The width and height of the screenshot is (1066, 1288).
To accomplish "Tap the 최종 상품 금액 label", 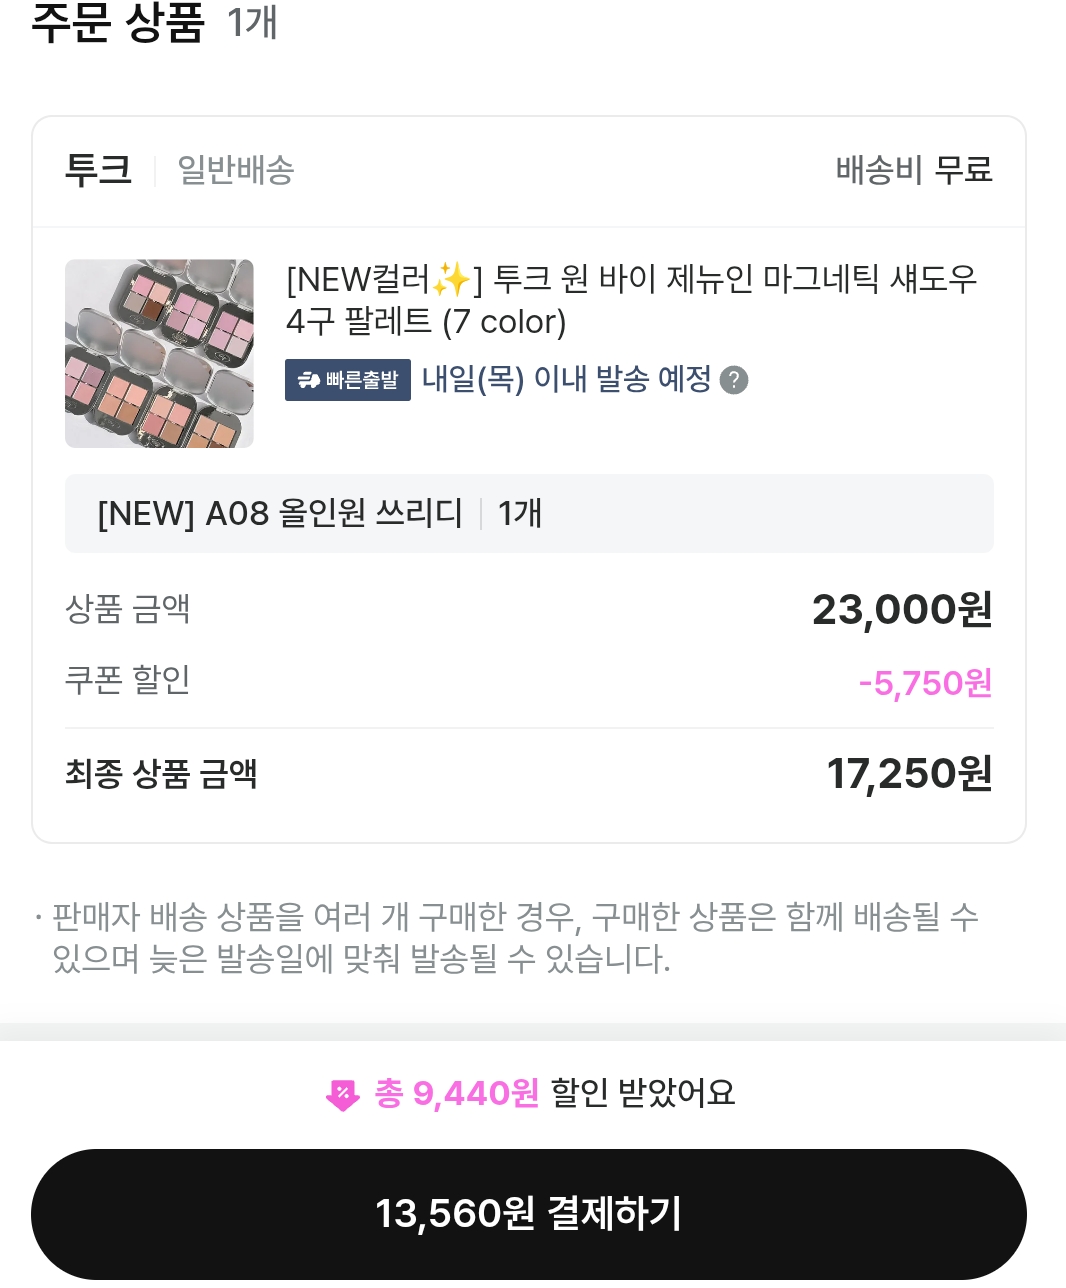I will [161, 773].
